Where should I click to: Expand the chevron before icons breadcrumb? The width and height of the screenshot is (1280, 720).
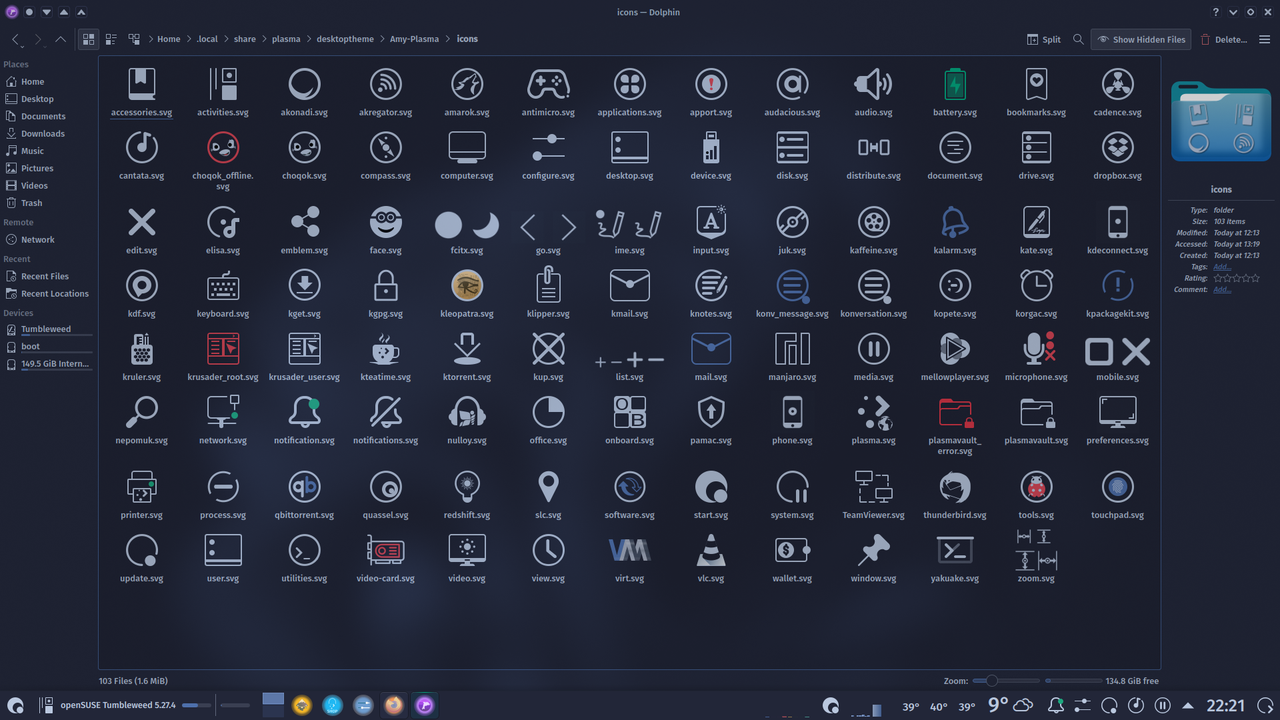coord(448,39)
